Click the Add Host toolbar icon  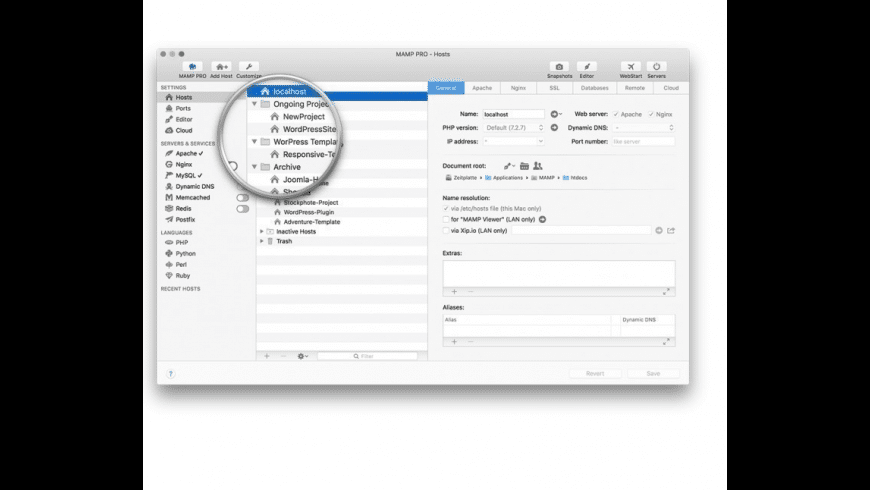coord(221,67)
